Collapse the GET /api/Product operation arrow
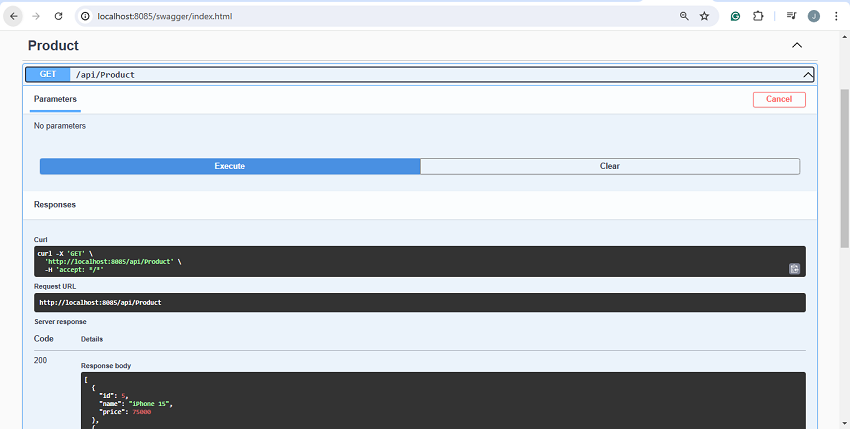This screenshot has height=429, width=850. [808, 75]
